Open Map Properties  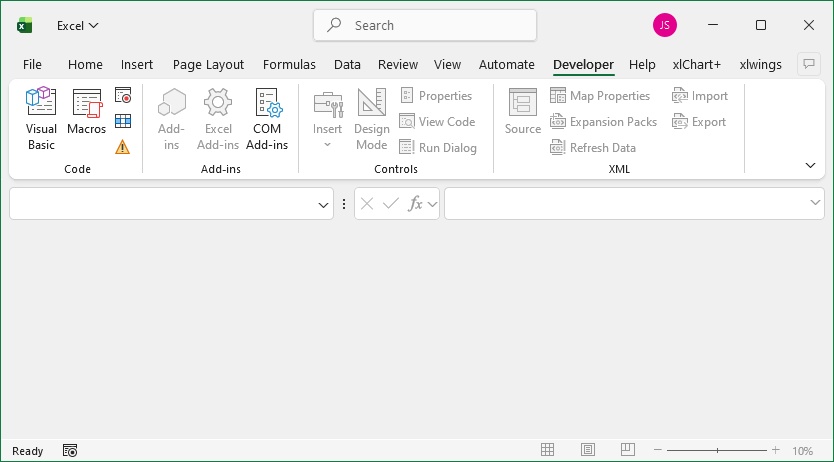click(x=600, y=96)
